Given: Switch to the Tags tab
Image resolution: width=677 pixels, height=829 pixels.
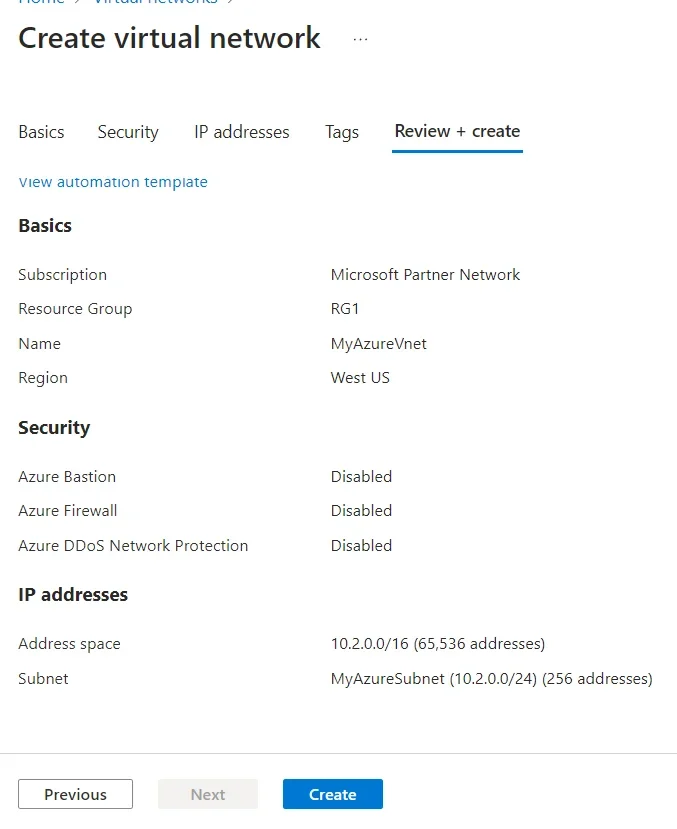Looking at the screenshot, I should click(342, 132).
